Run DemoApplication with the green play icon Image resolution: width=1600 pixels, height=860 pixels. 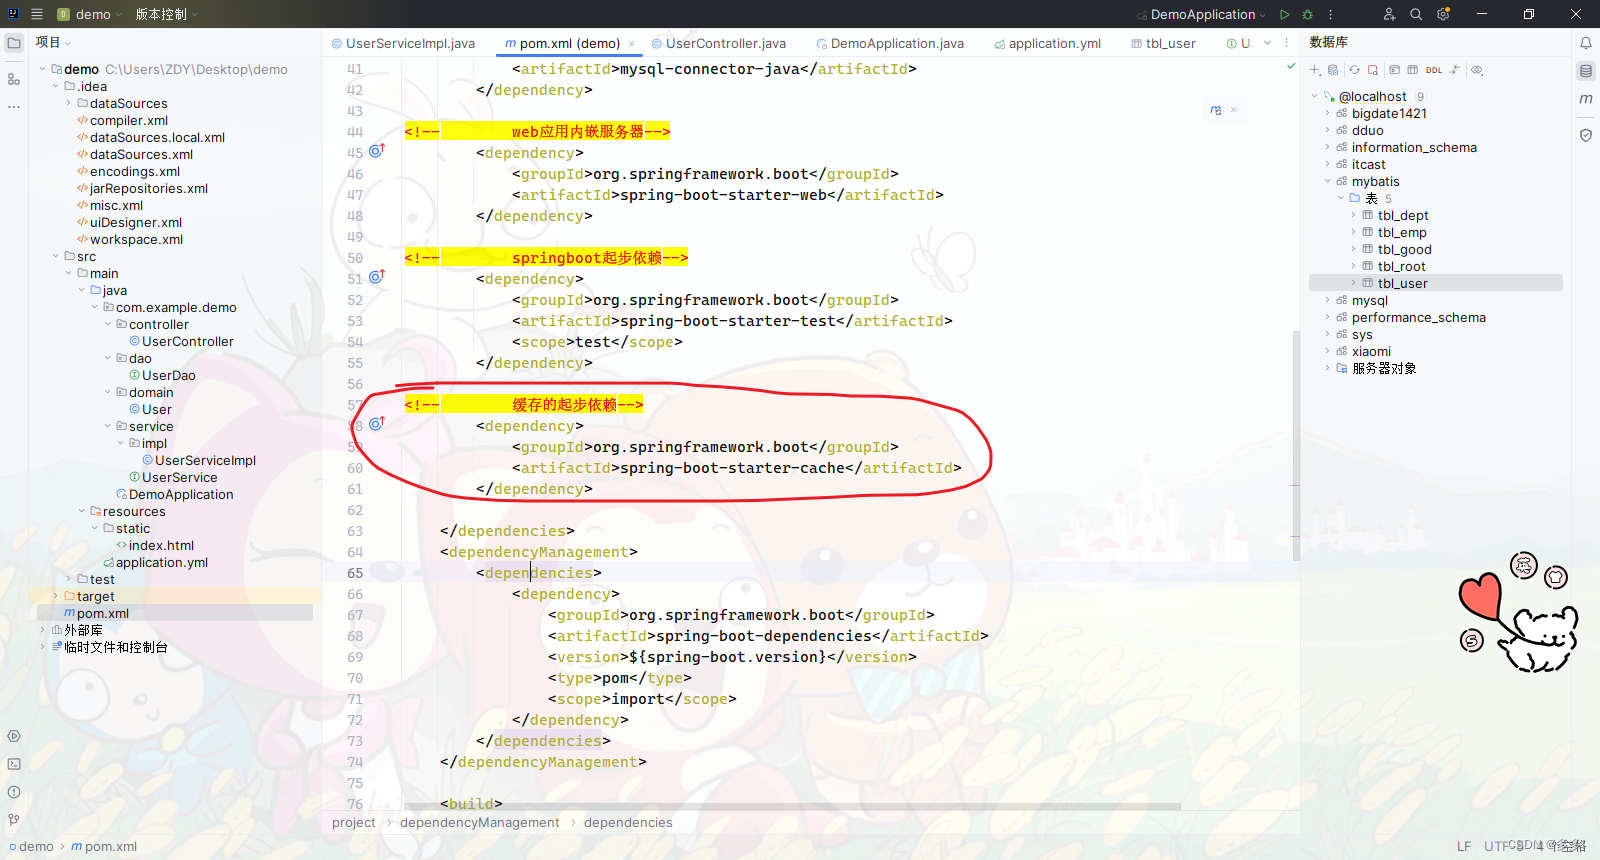1285,14
